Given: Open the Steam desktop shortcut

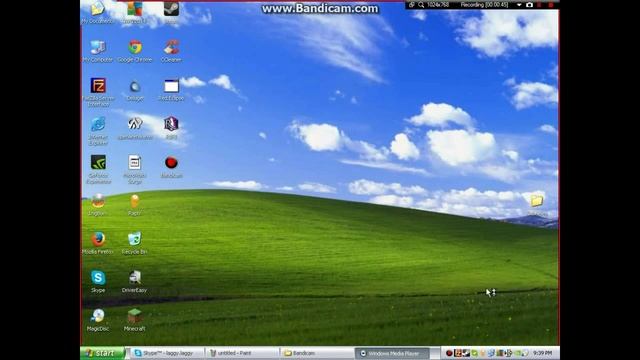Looking at the screenshot, I should pyautogui.click(x=171, y=12).
